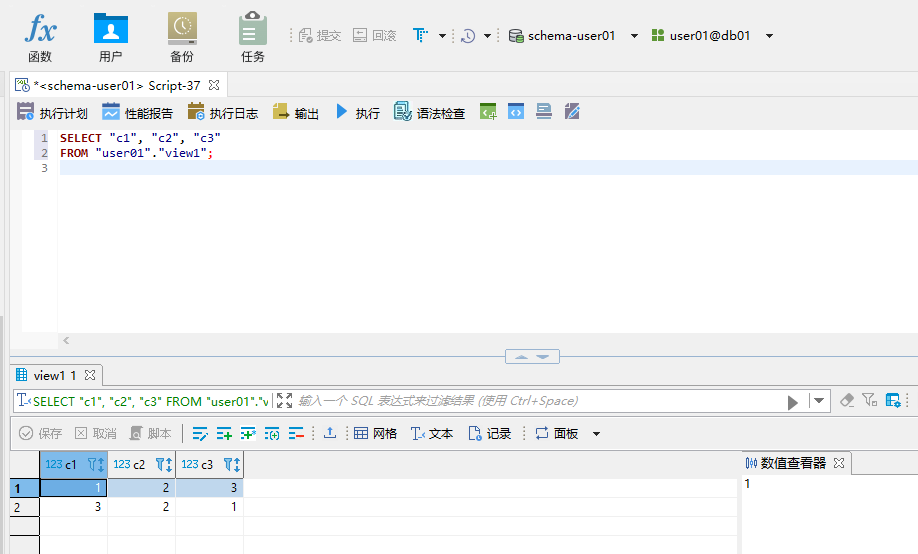Open the 备份 (backup) tool
The width and height of the screenshot is (918, 554).
click(x=182, y=37)
